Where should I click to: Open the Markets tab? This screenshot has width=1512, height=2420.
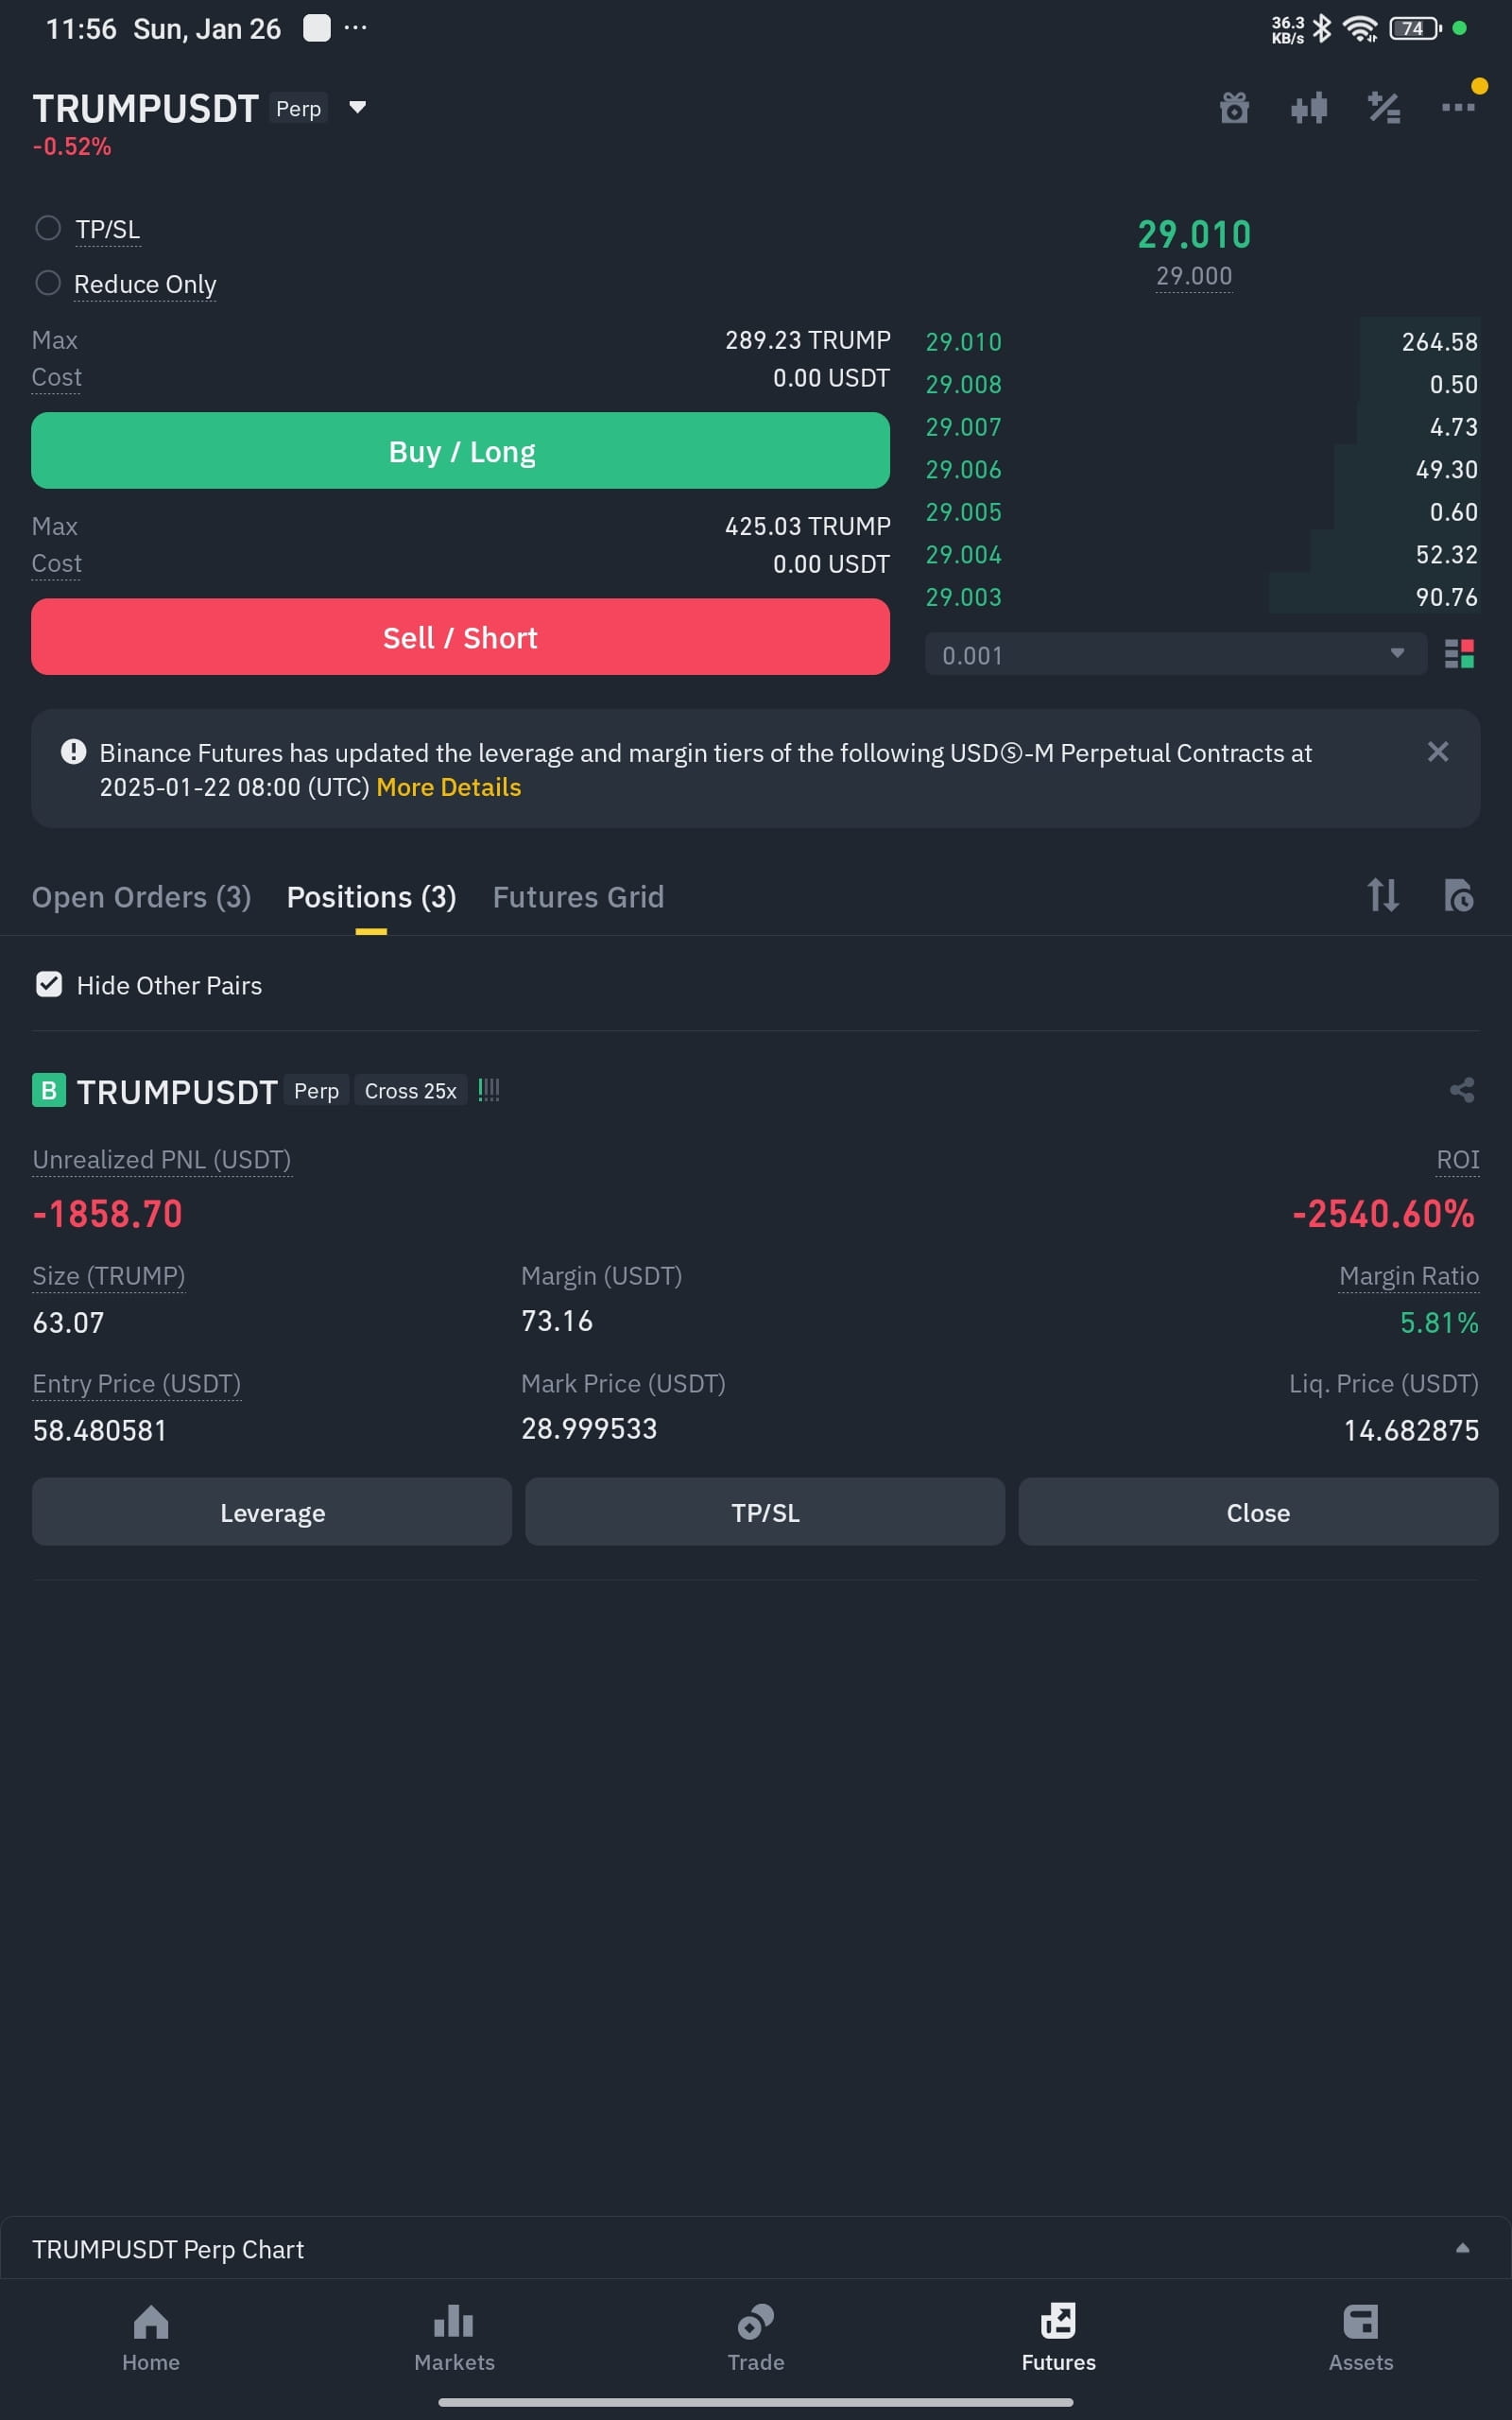[454, 2338]
